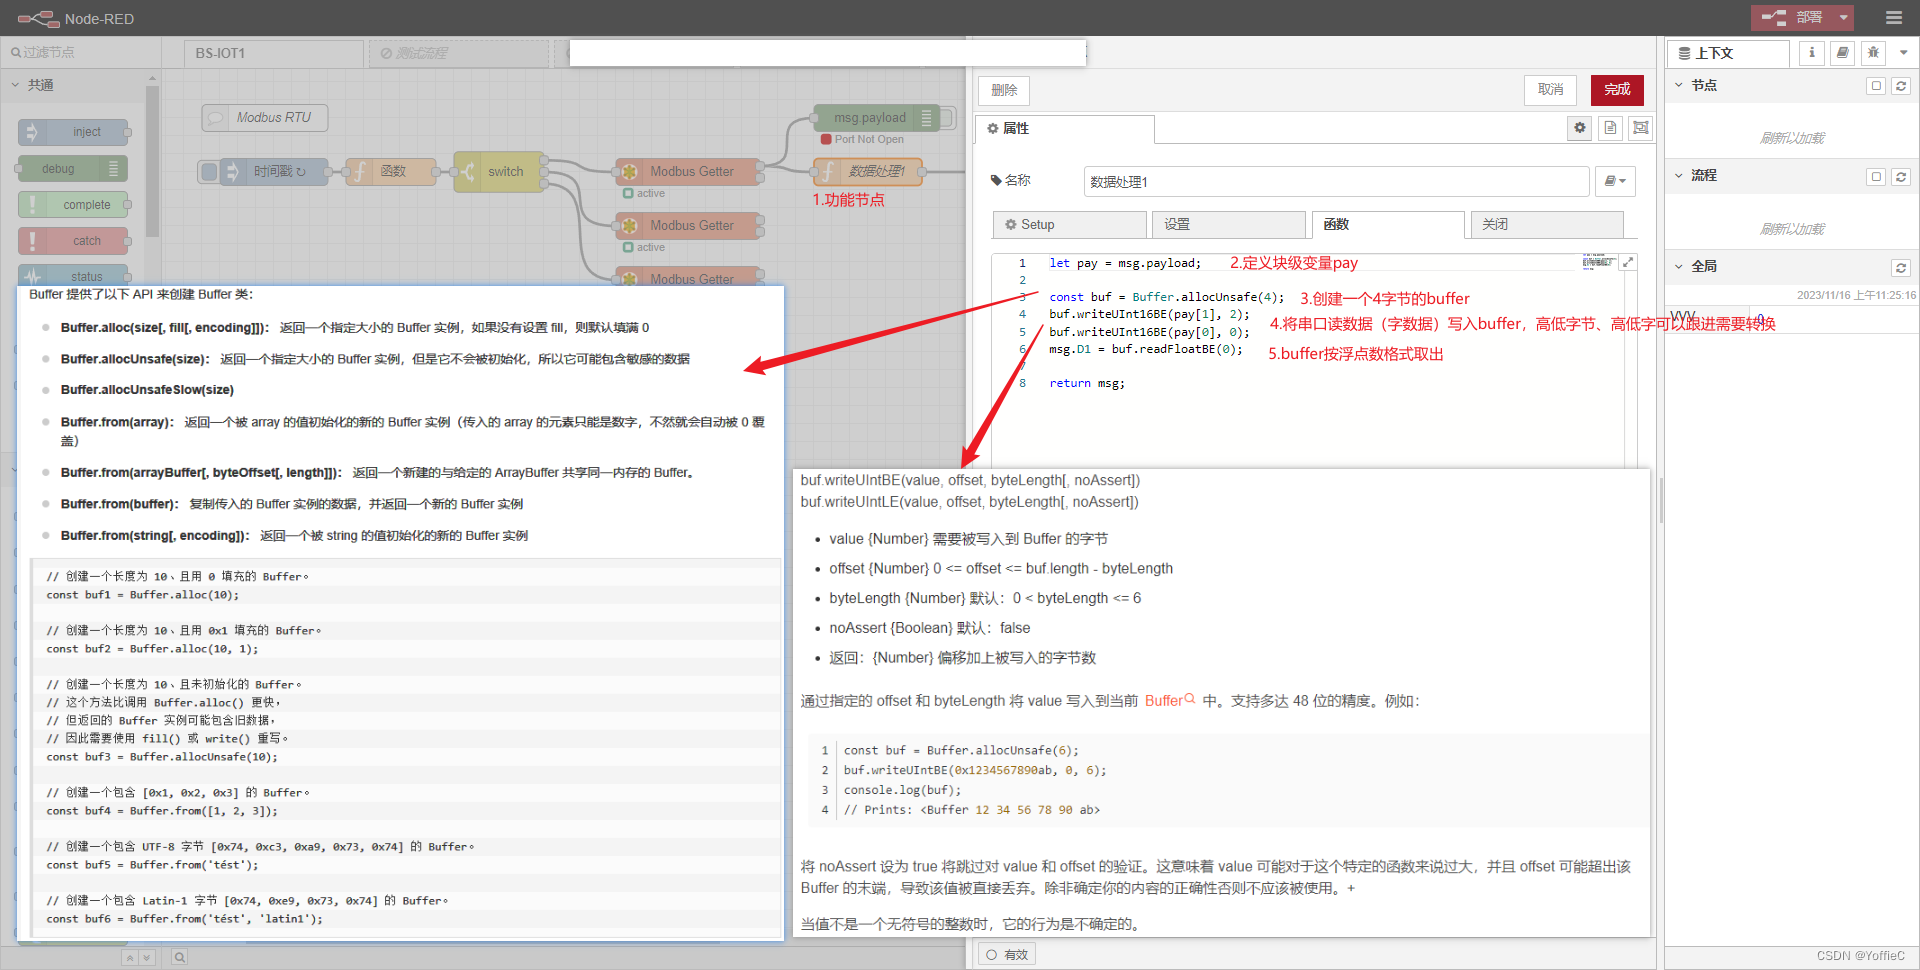Refresh the 节点 context section

tap(1901, 86)
